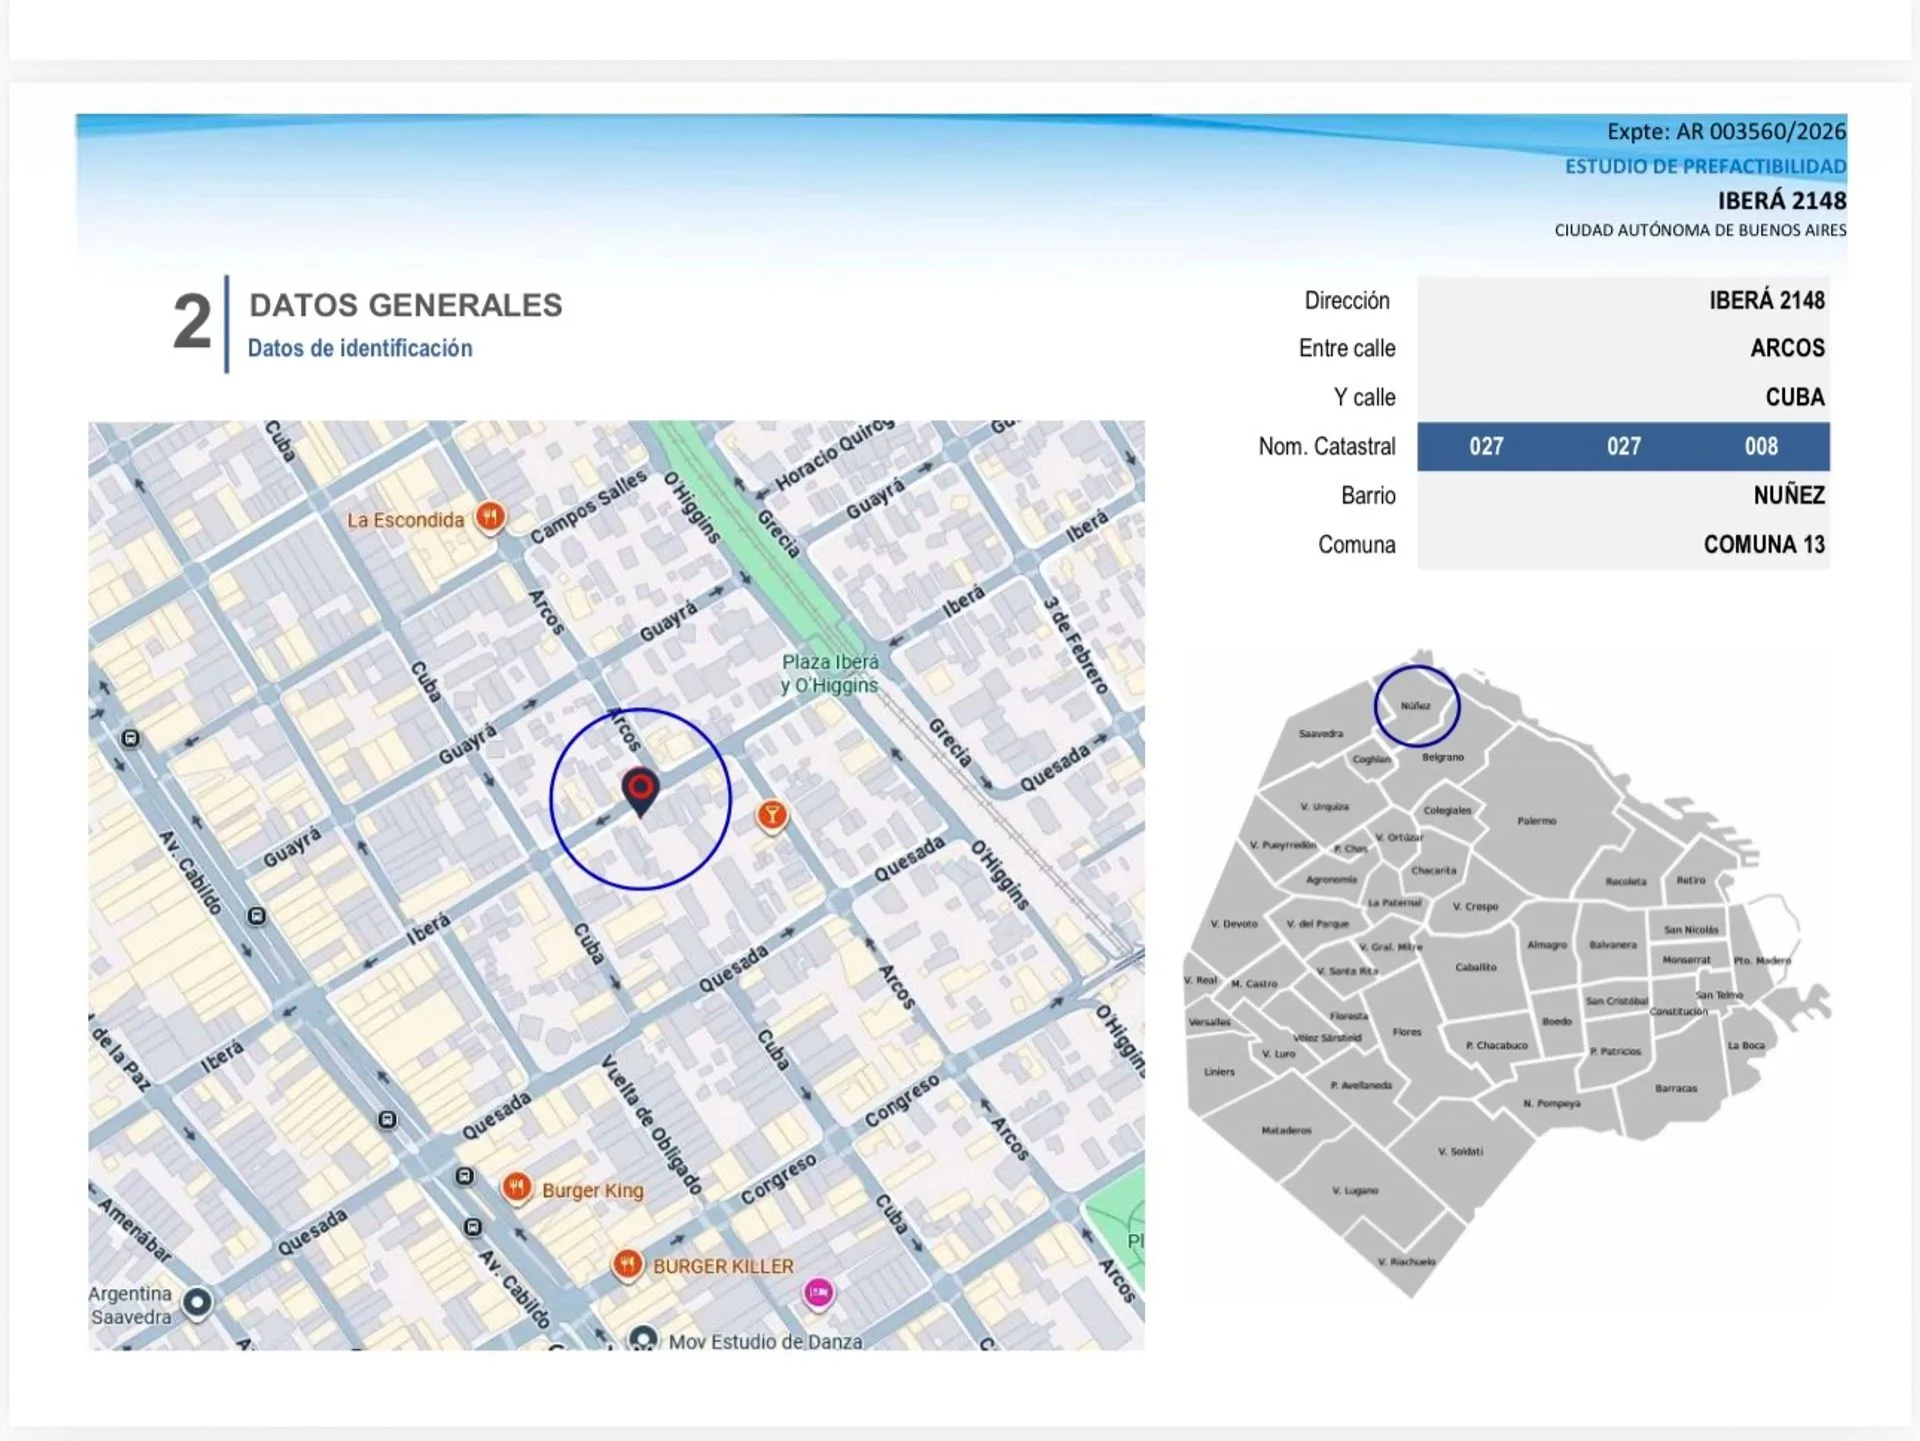1920x1441 pixels.
Task: Click the "La Escondida" place name
Action: 405,520
